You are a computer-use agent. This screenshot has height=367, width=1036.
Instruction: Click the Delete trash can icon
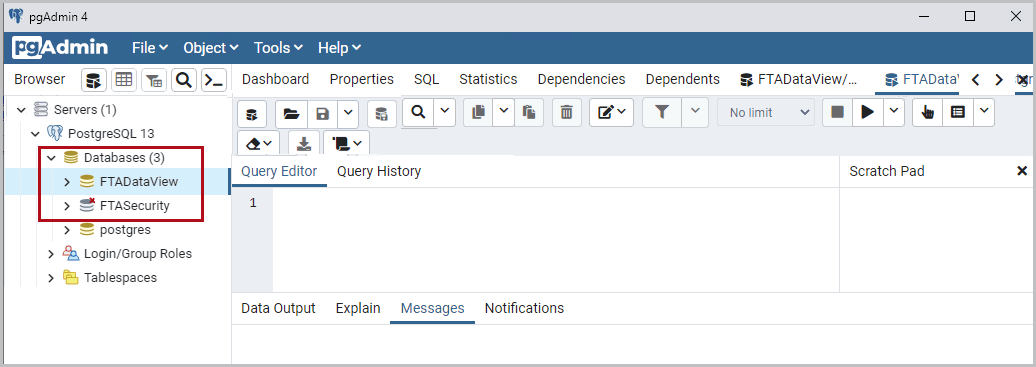pyautogui.click(x=566, y=113)
